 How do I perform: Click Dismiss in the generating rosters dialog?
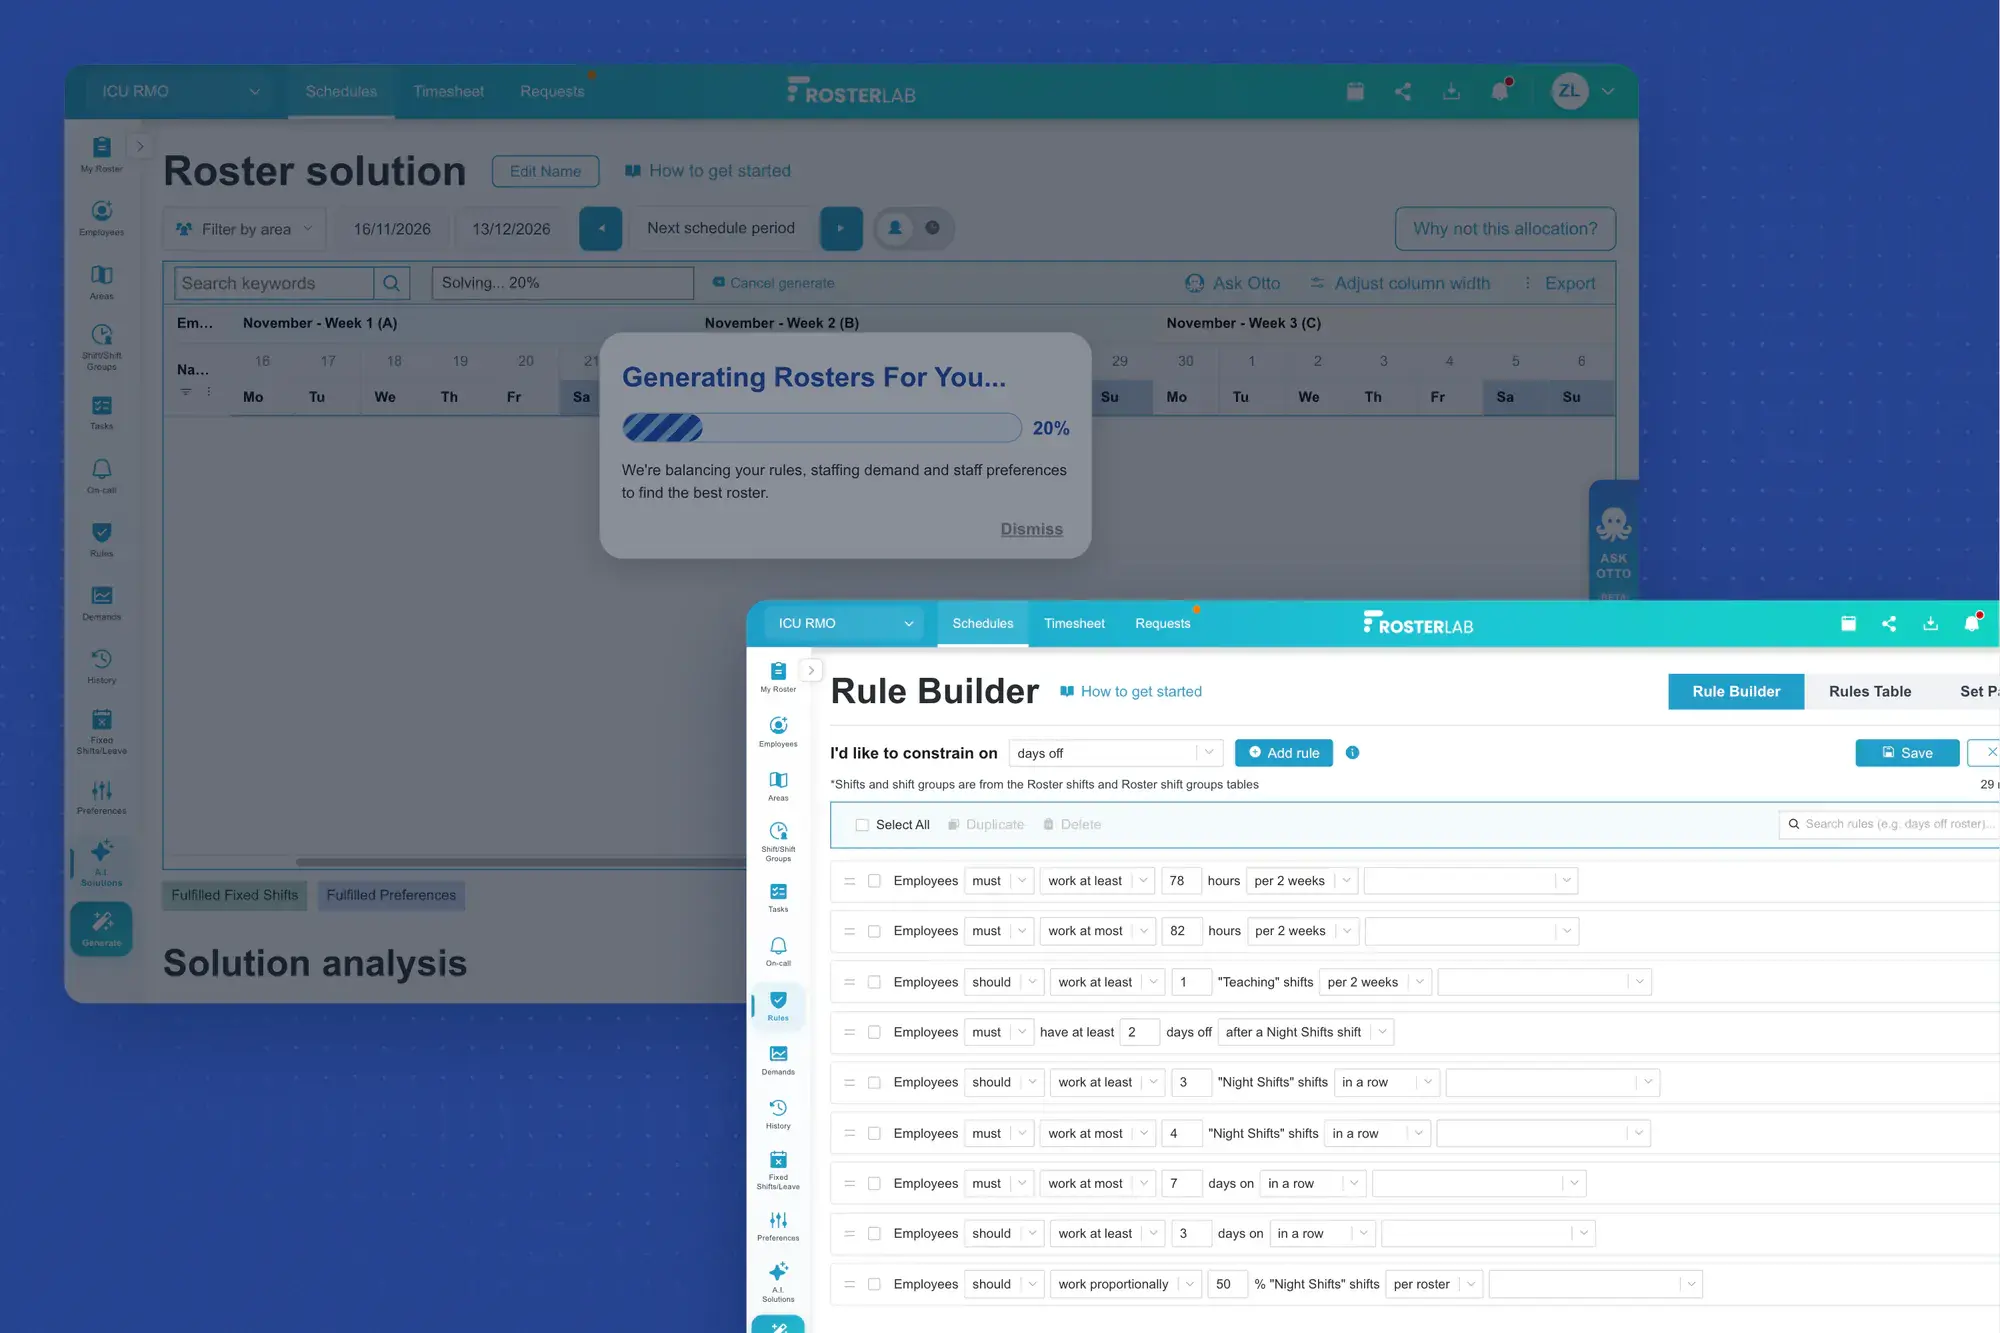(x=1032, y=529)
